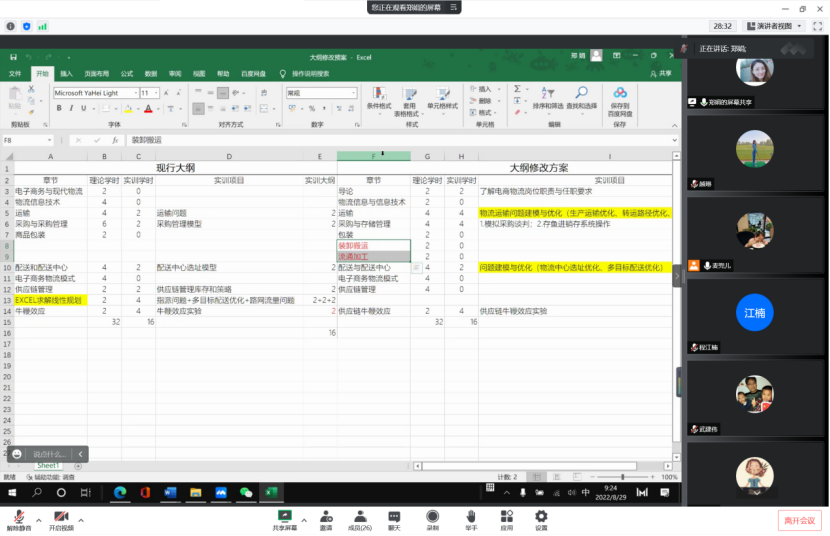Switch to the Baidu Netdisk ribbon tab
830x536 pixels.
coord(254,74)
